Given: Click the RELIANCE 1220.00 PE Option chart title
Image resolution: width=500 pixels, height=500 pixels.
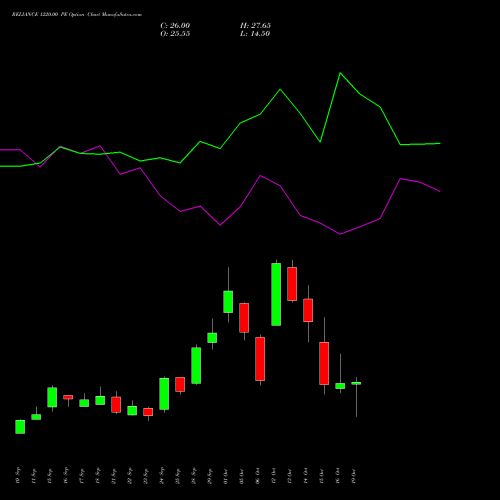Looking at the screenshot, I should pyautogui.click(x=77, y=15).
